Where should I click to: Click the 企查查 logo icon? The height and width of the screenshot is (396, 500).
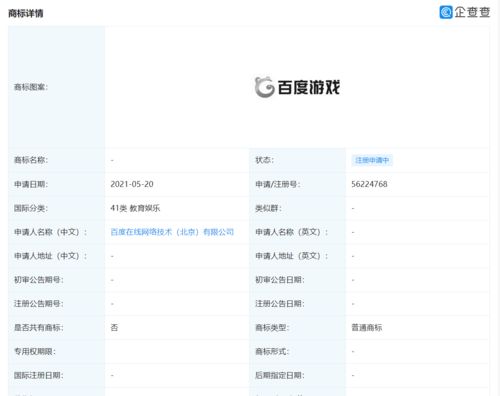(446, 12)
